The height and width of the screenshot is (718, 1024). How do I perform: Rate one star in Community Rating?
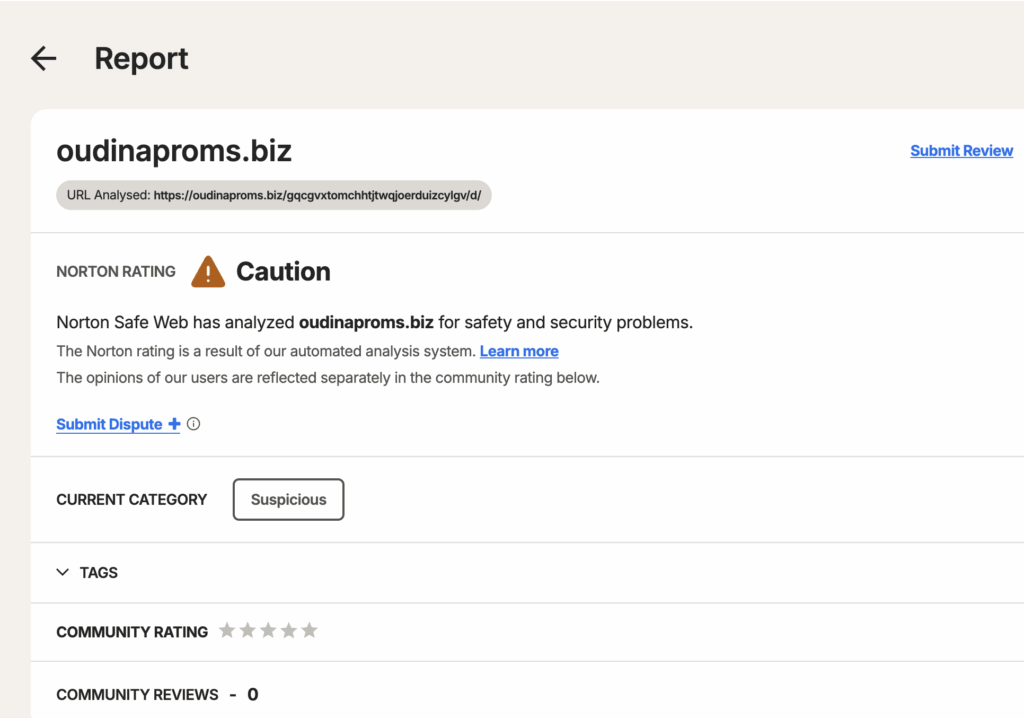click(227, 630)
